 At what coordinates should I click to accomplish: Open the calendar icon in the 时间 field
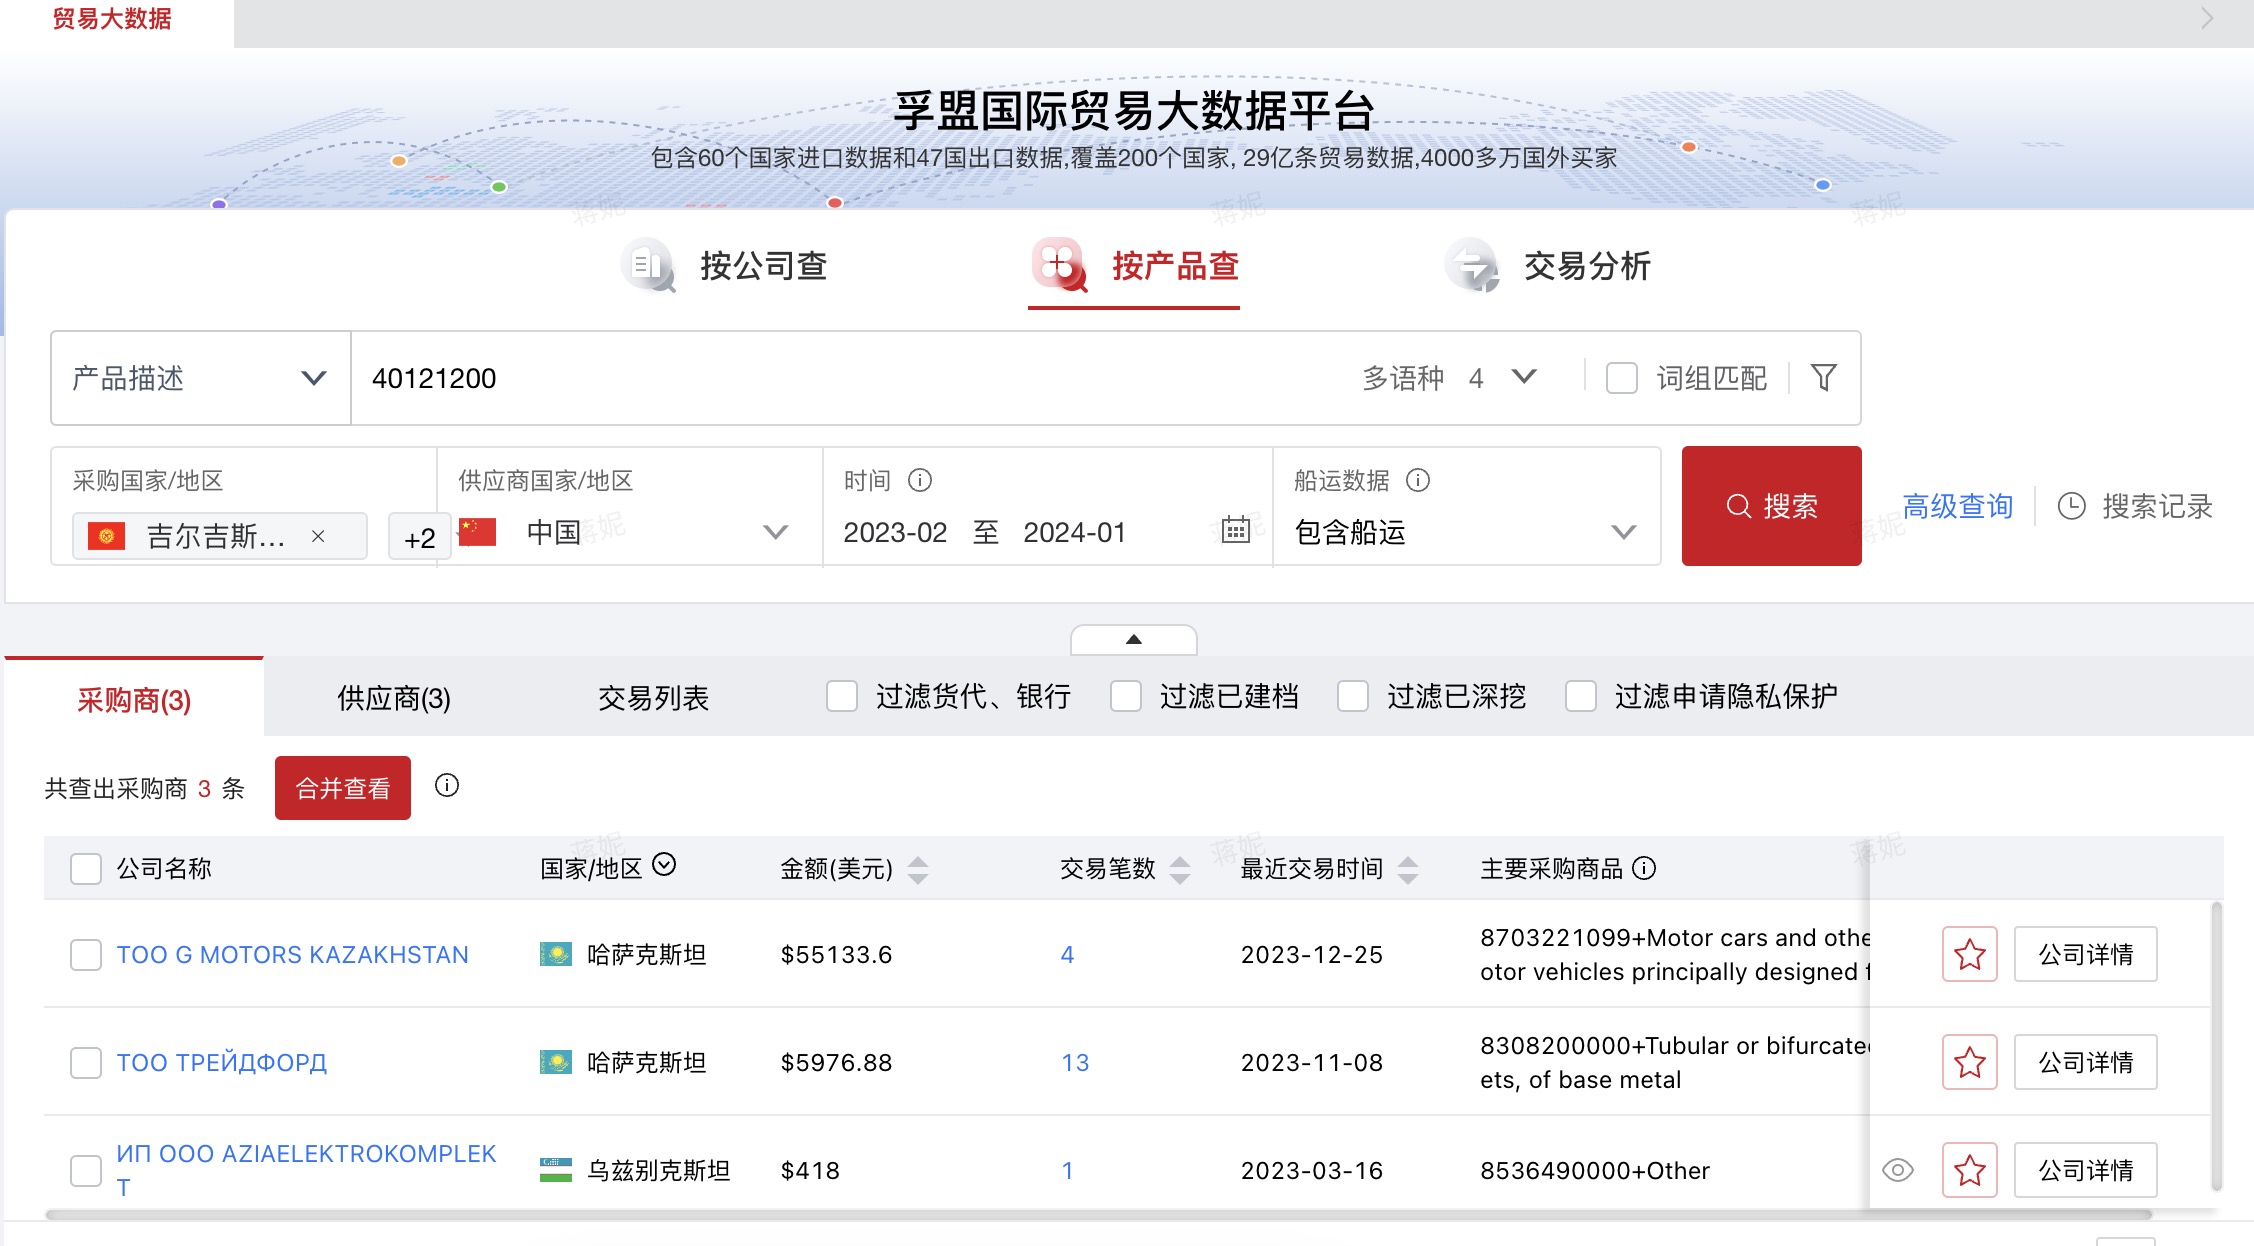pyautogui.click(x=1236, y=531)
